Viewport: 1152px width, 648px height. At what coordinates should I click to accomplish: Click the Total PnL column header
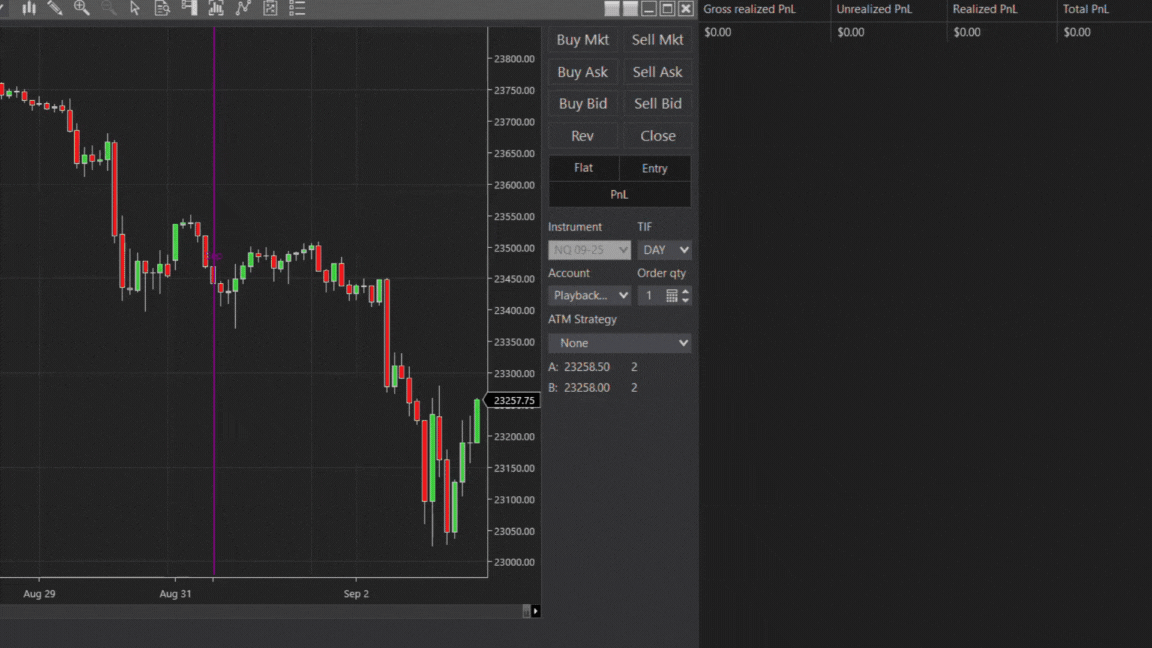[x=1086, y=9]
